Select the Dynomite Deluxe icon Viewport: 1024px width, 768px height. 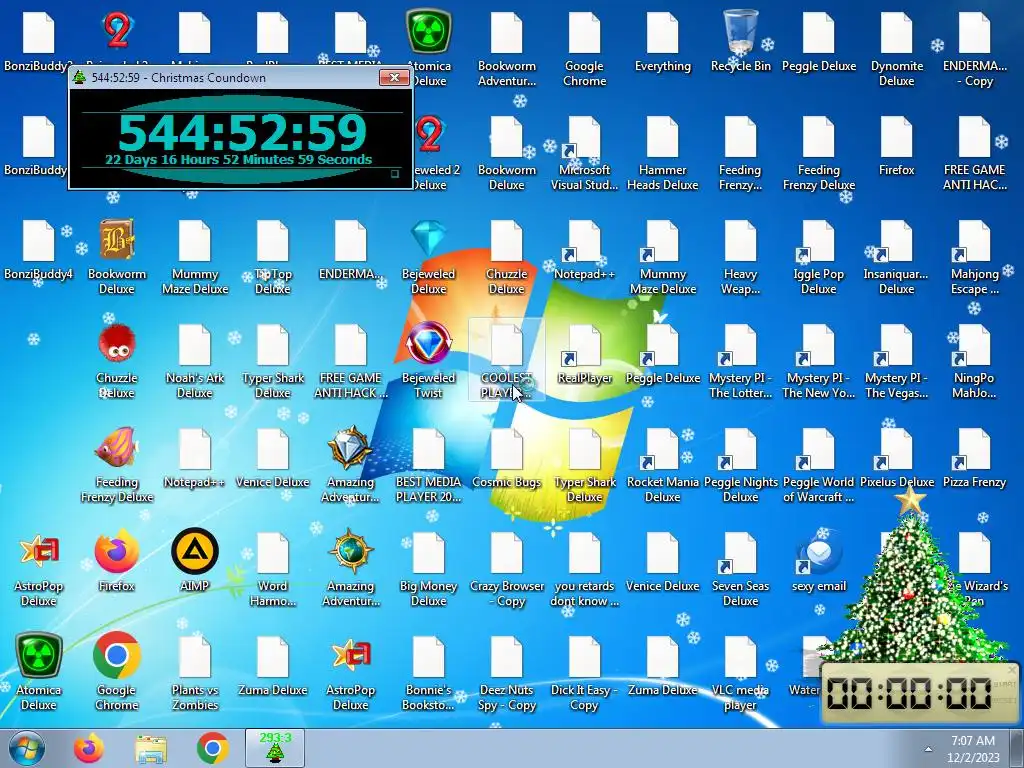(897, 50)
